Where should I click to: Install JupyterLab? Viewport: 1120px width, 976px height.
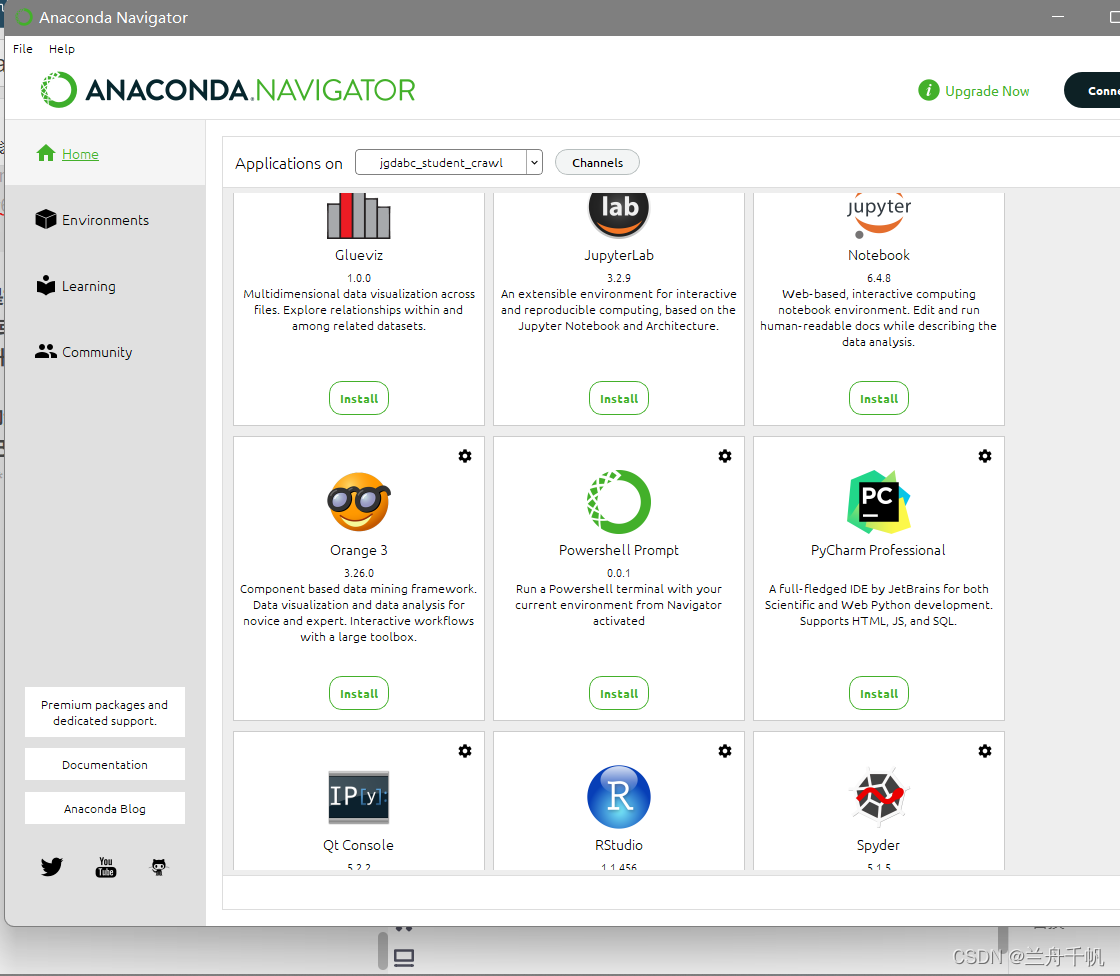click(619, 398)
